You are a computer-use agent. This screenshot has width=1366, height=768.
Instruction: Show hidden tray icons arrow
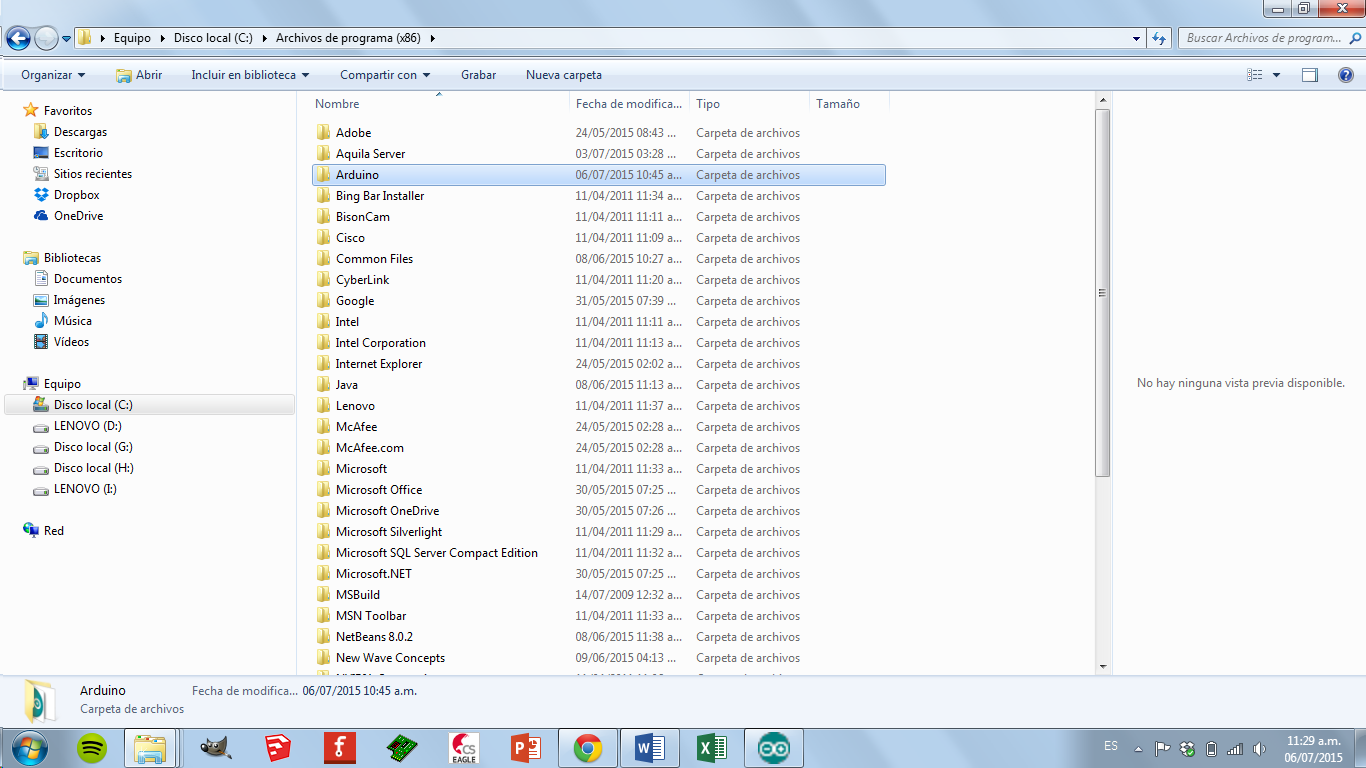click(x=1138, y=748)
